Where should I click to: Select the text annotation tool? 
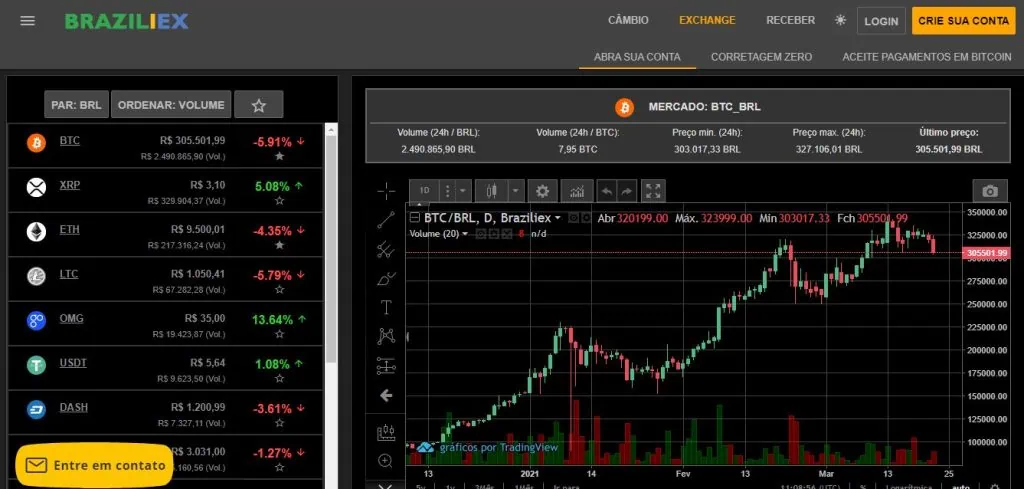point(386,307)
